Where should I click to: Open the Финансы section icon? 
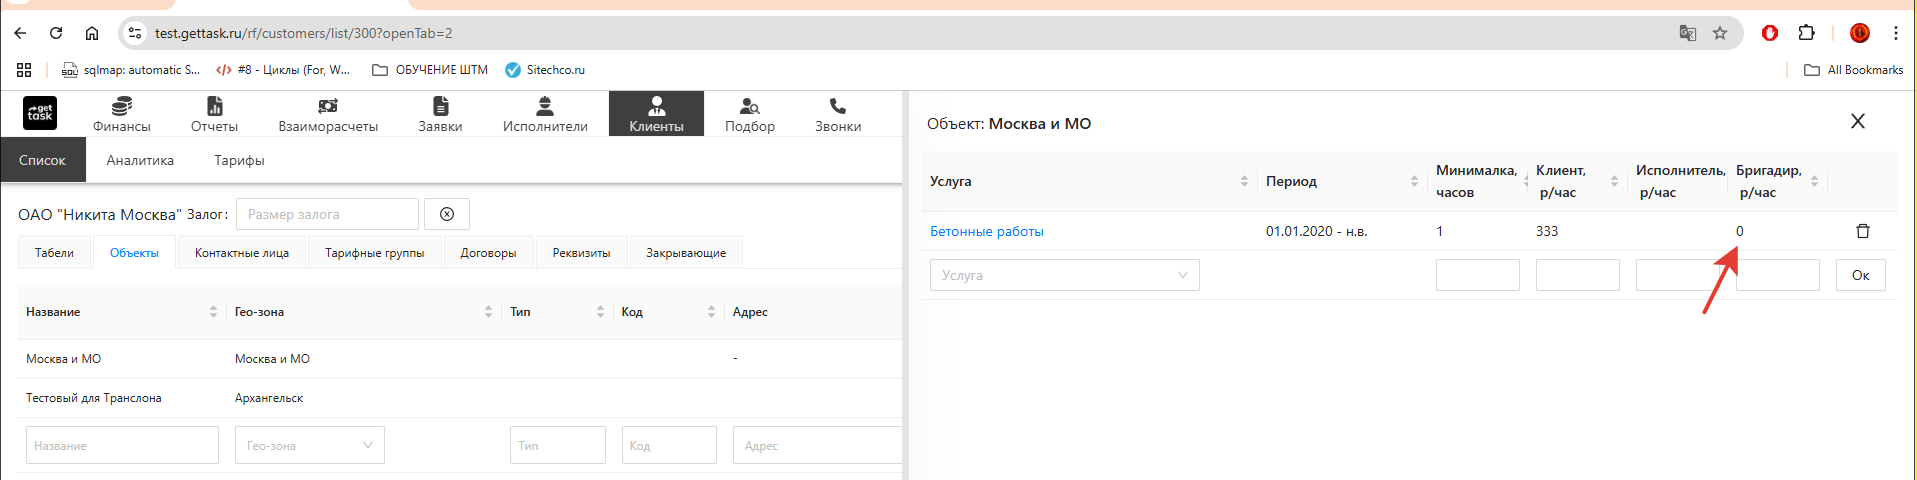122,107
